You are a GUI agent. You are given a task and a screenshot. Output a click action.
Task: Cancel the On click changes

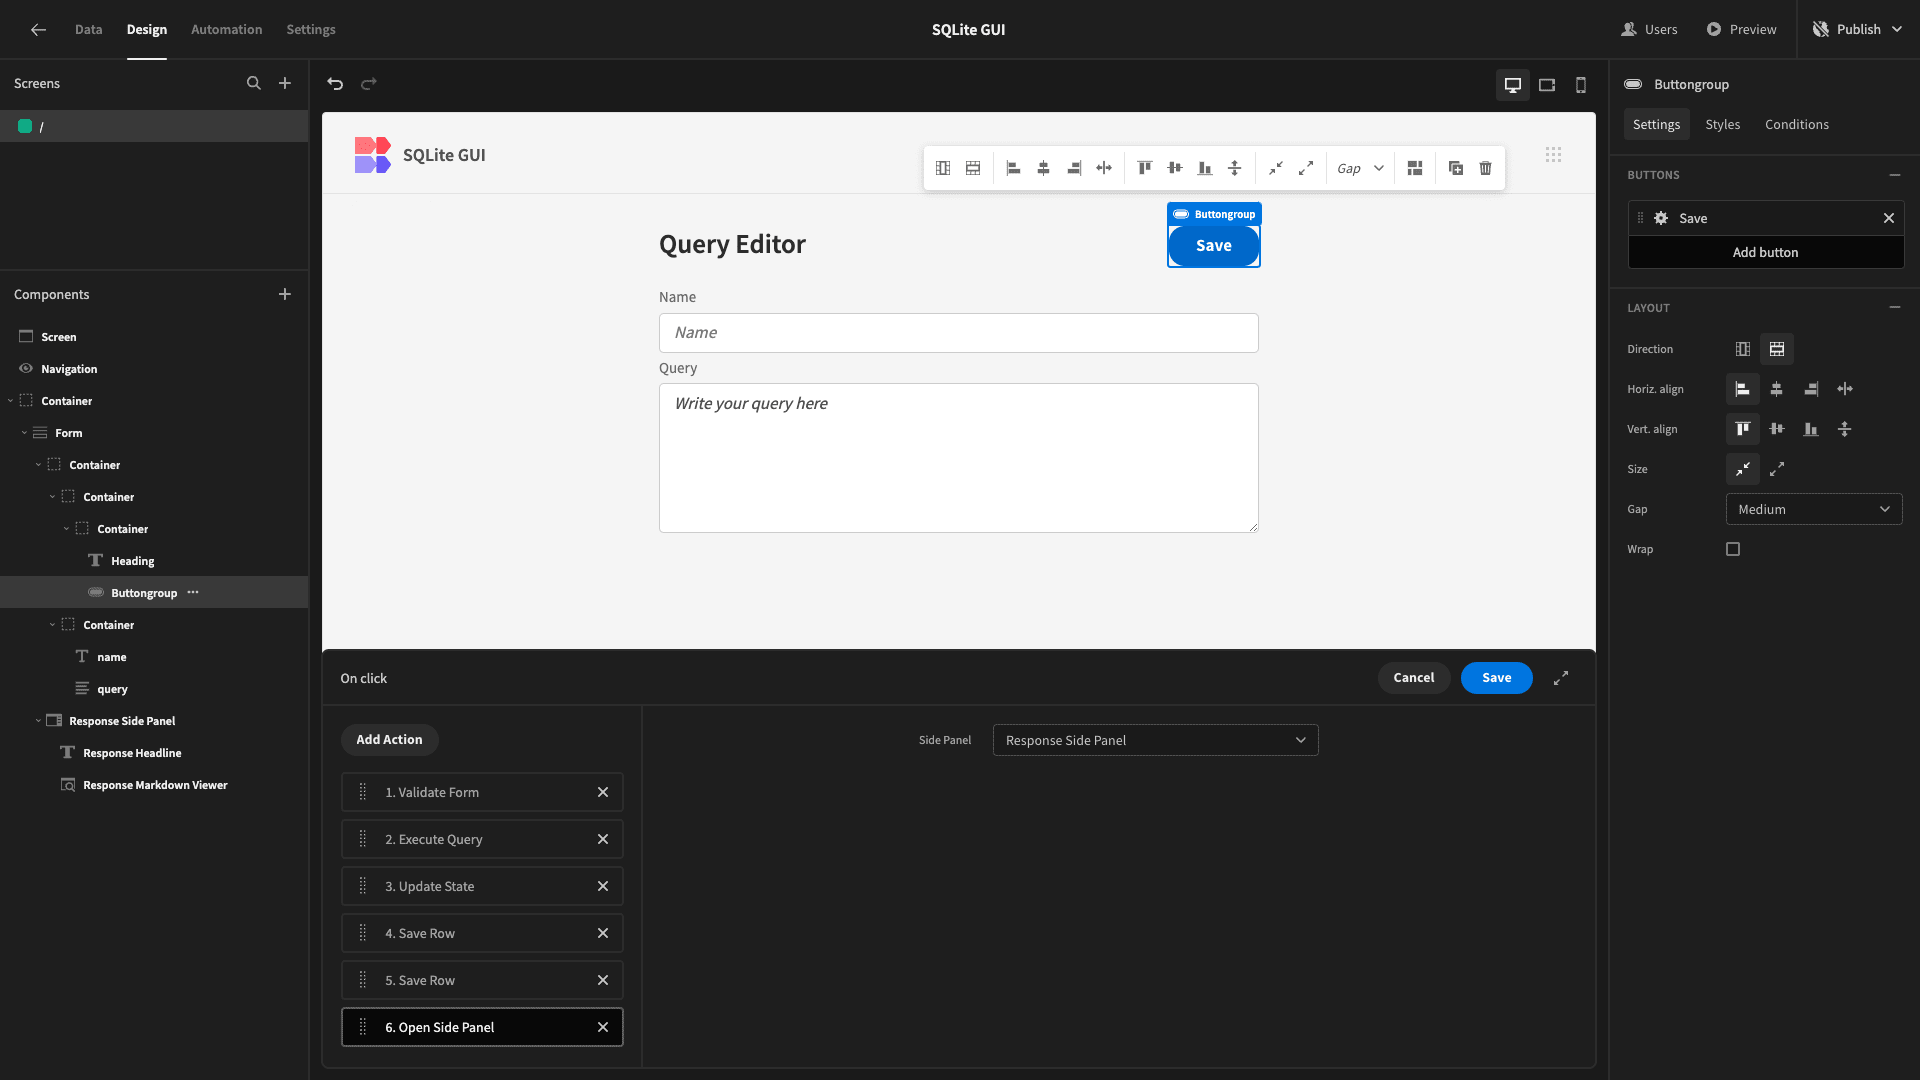point(1414,678)
